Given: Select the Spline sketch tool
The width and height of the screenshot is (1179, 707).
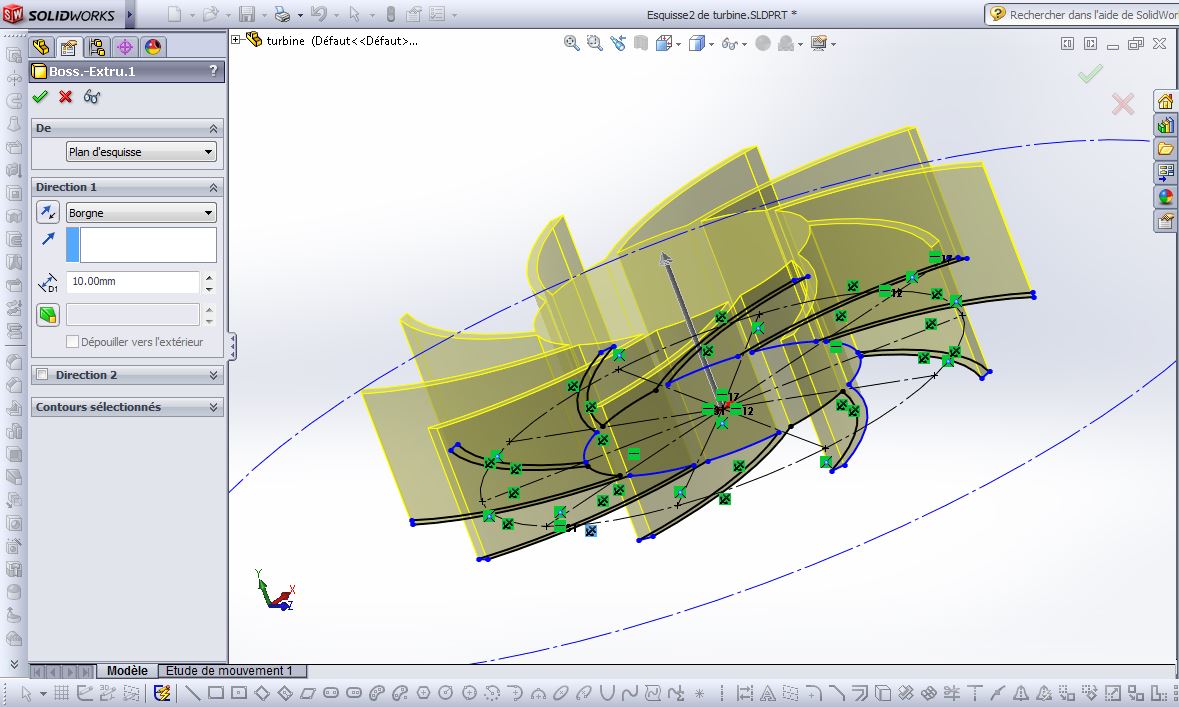Looking at the screenshot, I should click(630, 693).
